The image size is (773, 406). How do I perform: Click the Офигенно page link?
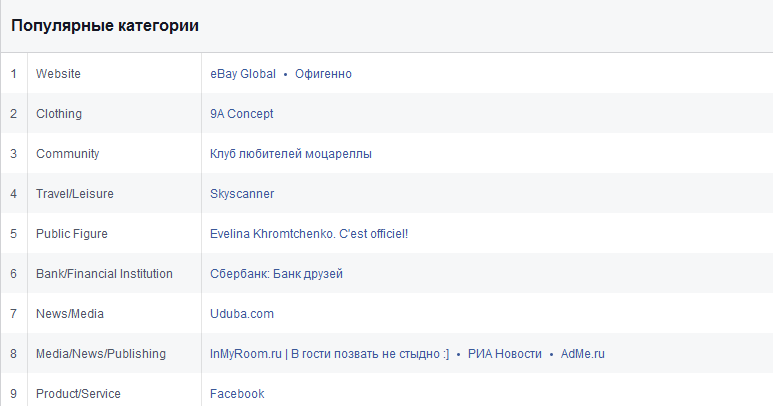(323, 74)
